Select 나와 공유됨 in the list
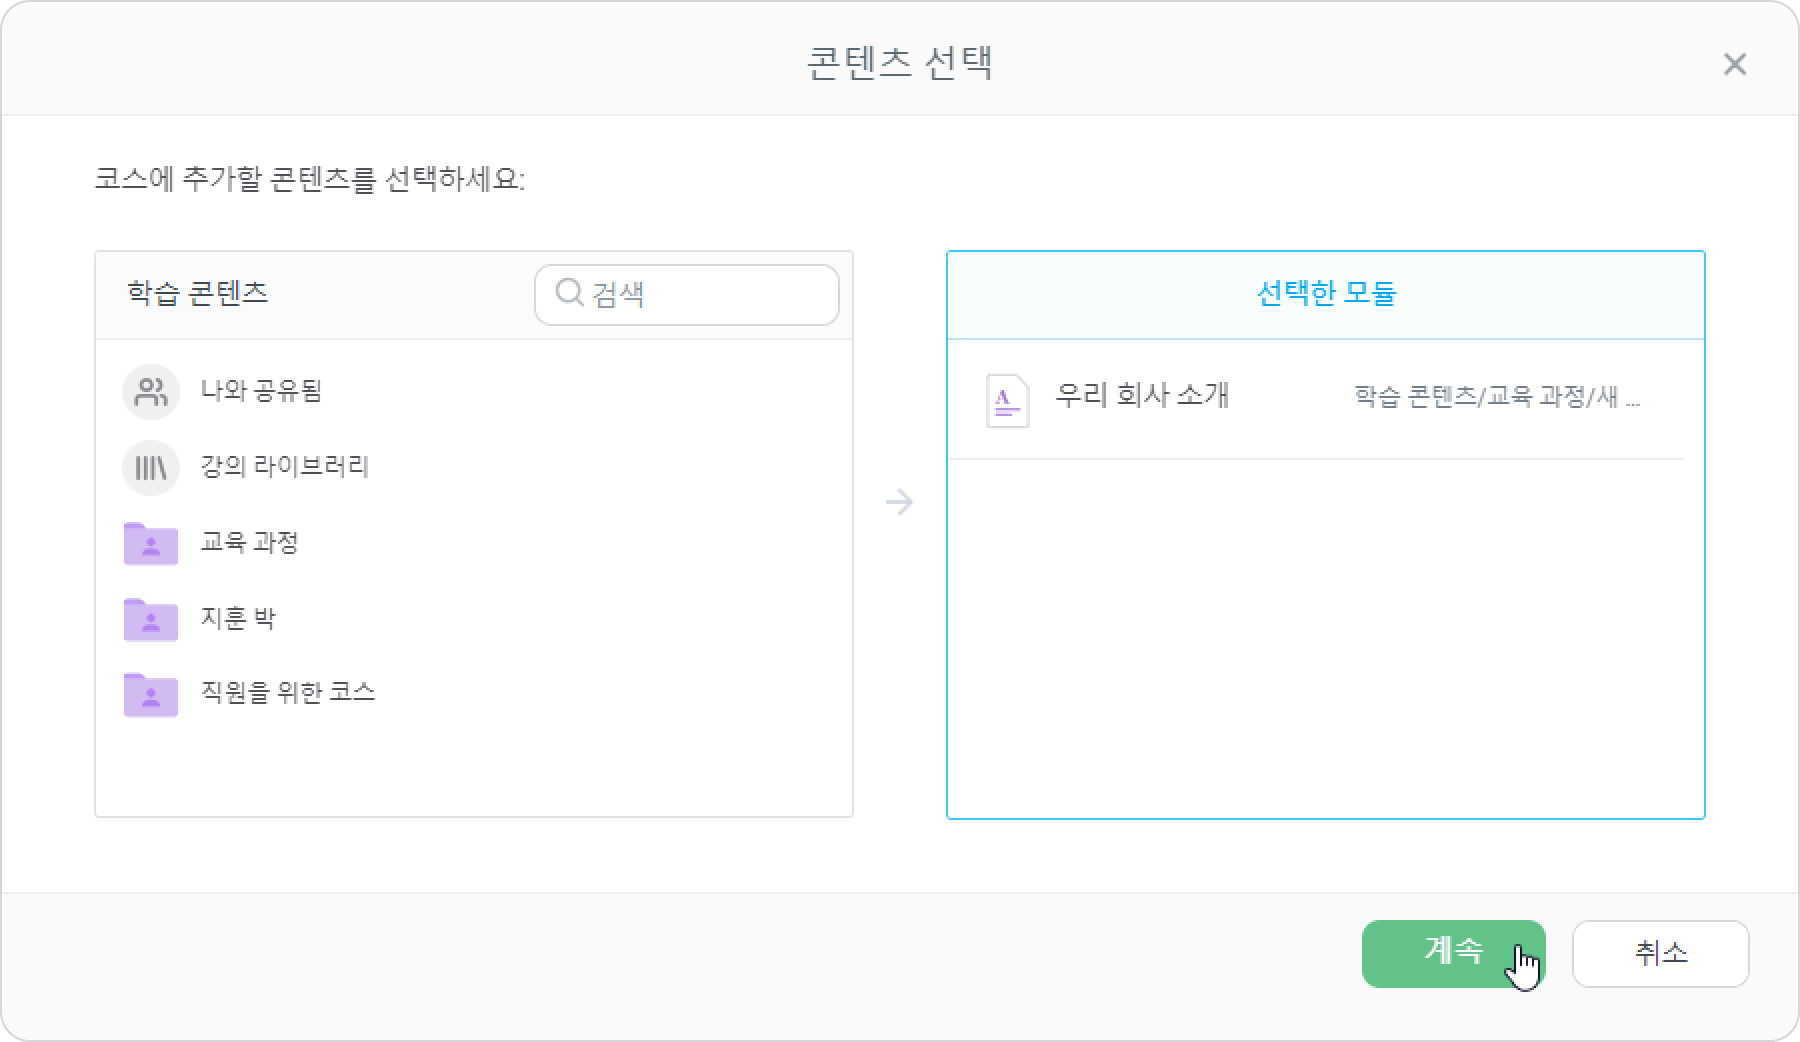Screen dimensions: 1800x1042 [x=261, y=390]
